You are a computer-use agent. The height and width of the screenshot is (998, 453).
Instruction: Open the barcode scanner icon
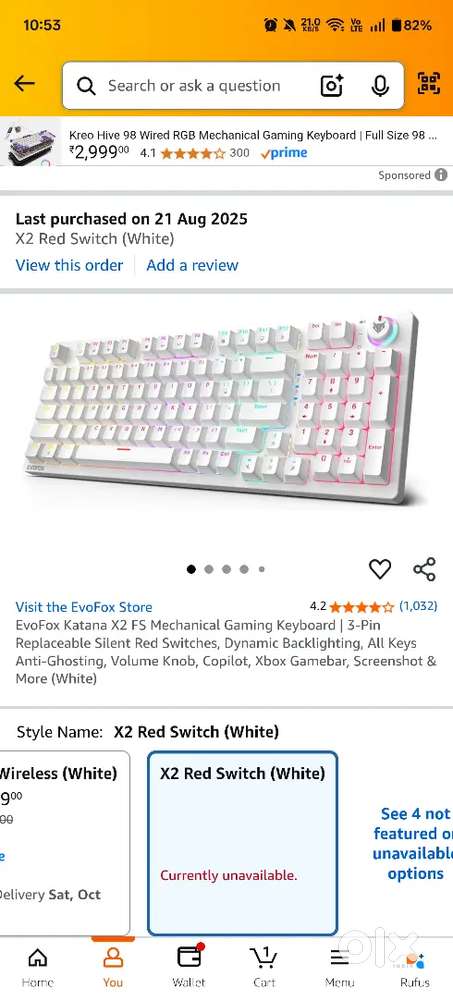click(429, 83)
